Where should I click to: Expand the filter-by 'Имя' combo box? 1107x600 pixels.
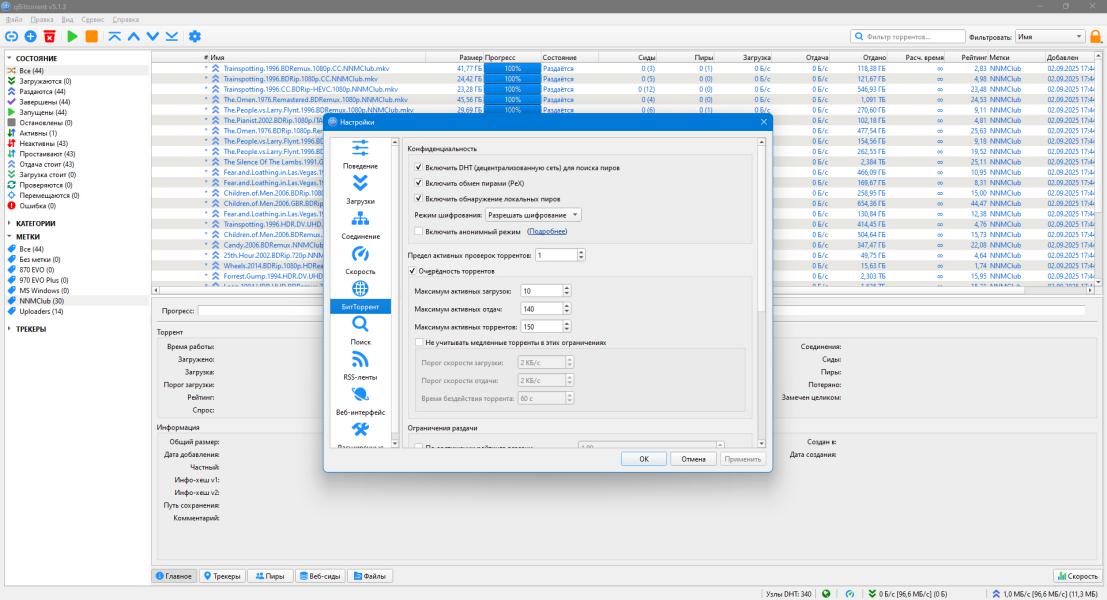coord(1049,36)
